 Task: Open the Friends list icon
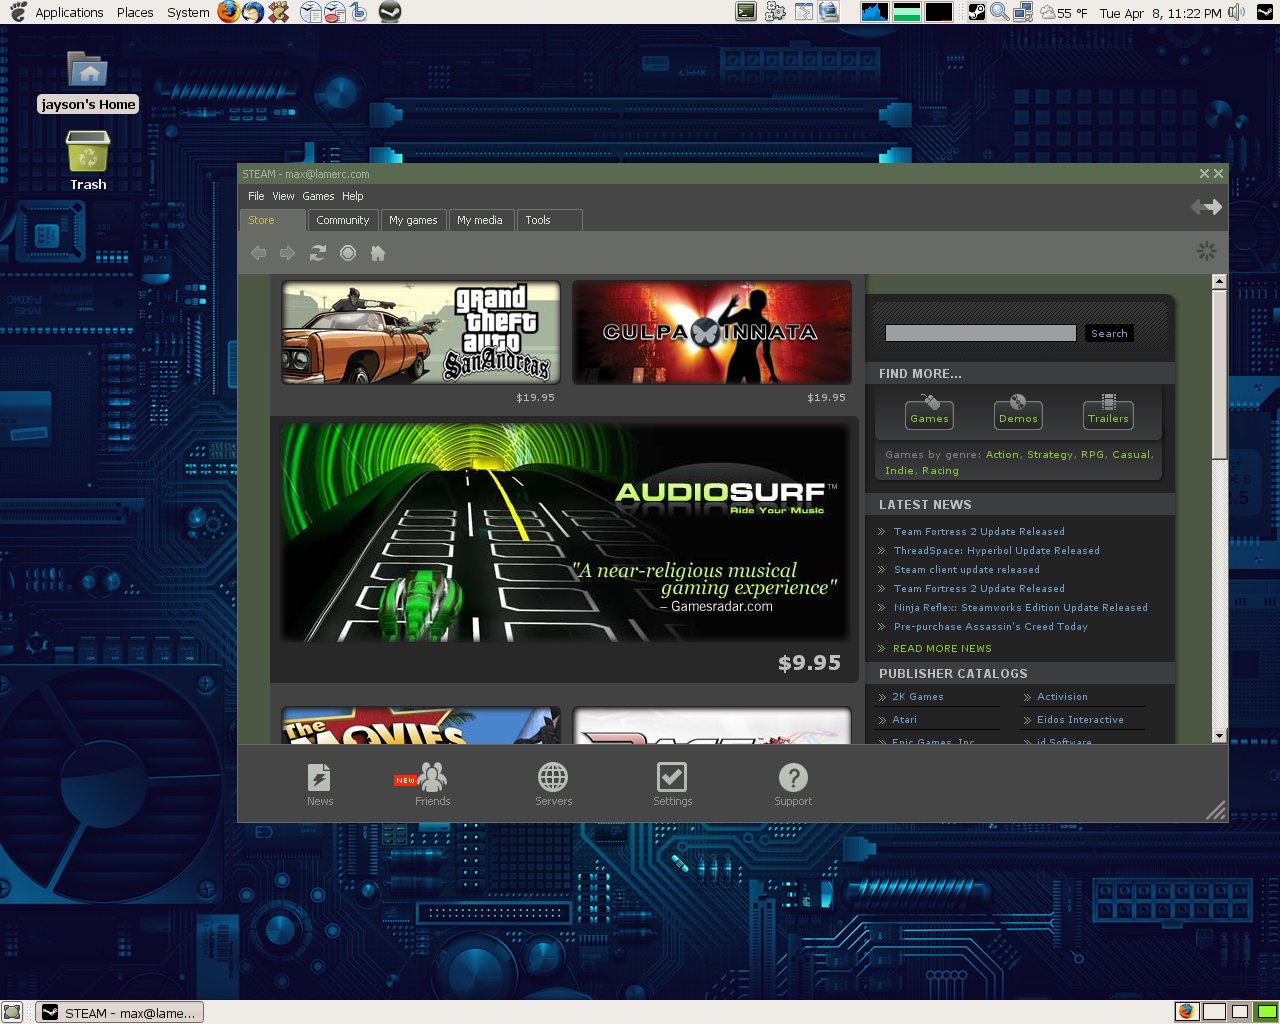pyautogui.click(x=432, y=784)
